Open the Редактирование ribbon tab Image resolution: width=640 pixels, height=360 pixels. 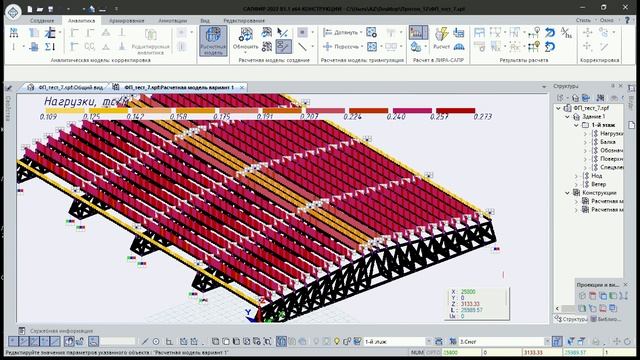244,20
